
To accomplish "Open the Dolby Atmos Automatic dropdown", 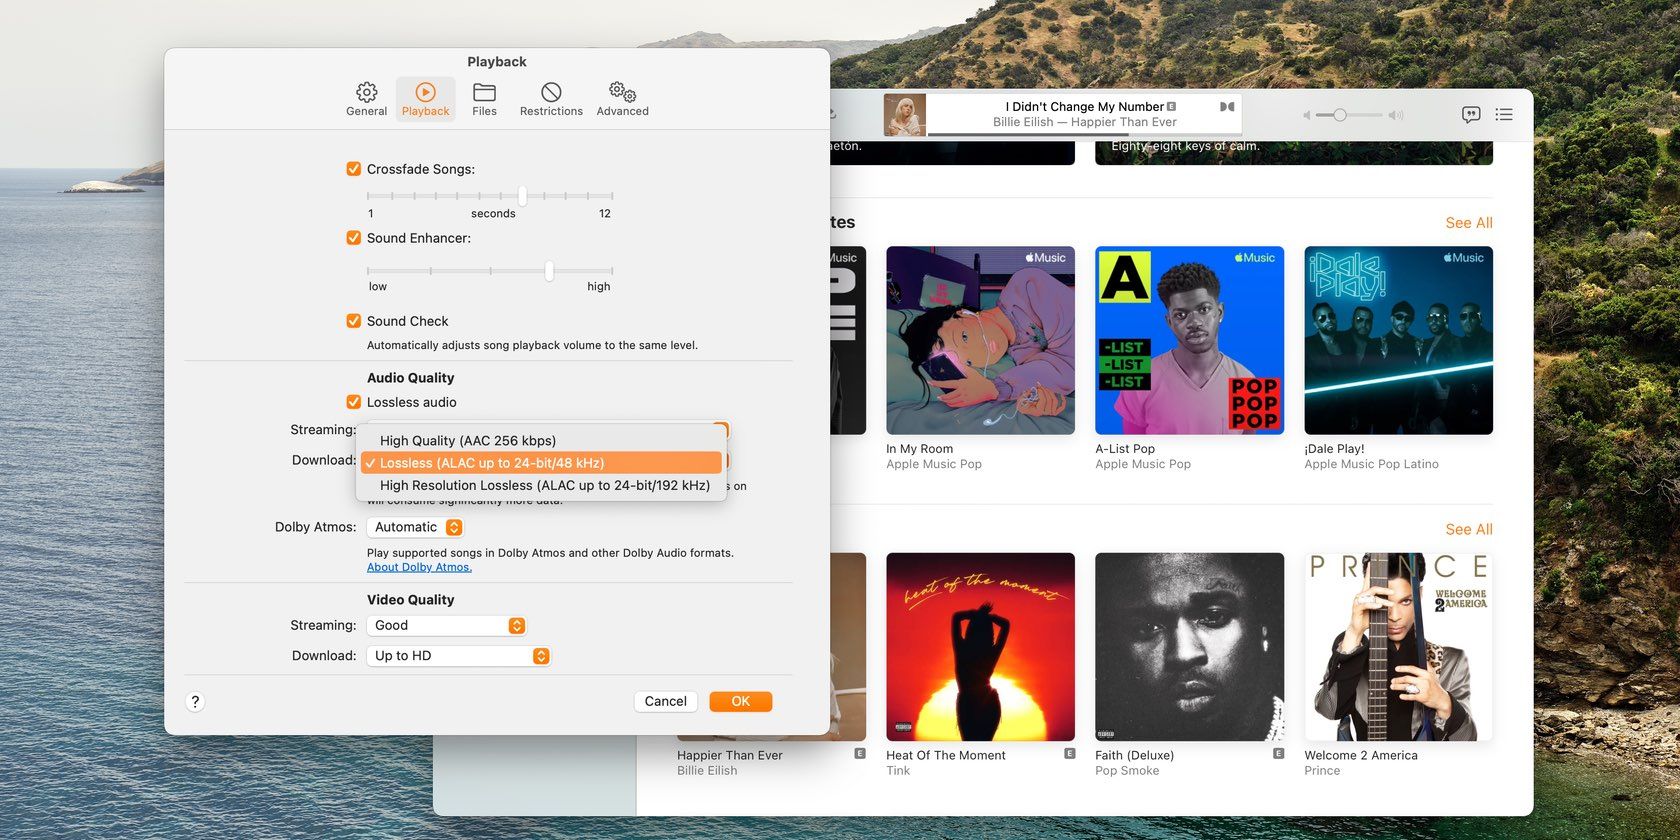I will pos(415,527).
